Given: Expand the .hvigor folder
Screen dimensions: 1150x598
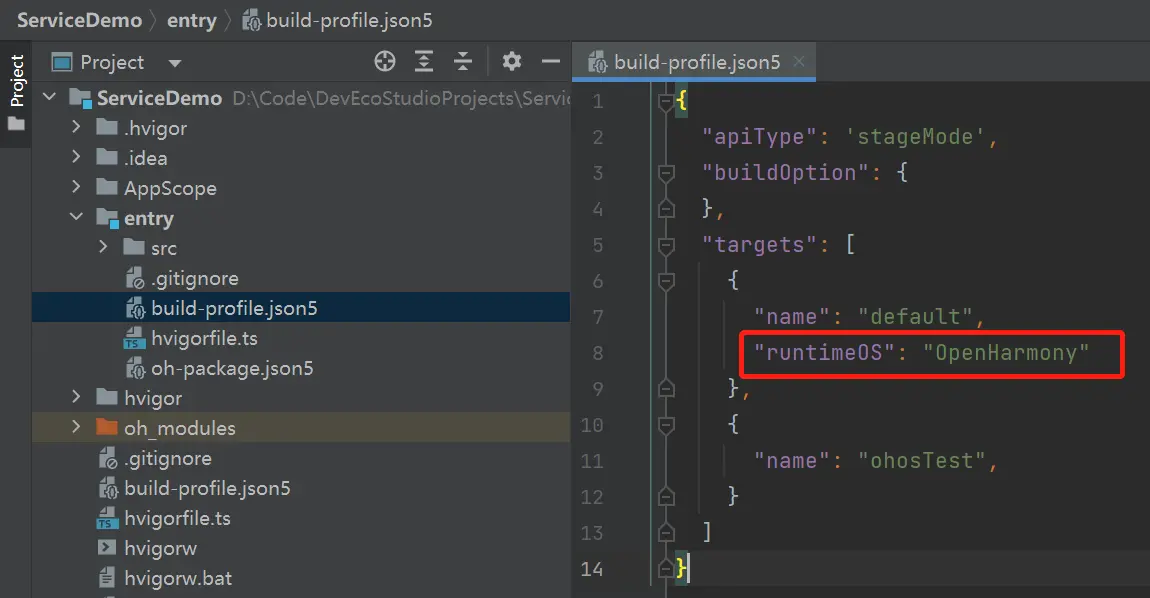Looking at the screenshot, I should click(x=76, y=126).
